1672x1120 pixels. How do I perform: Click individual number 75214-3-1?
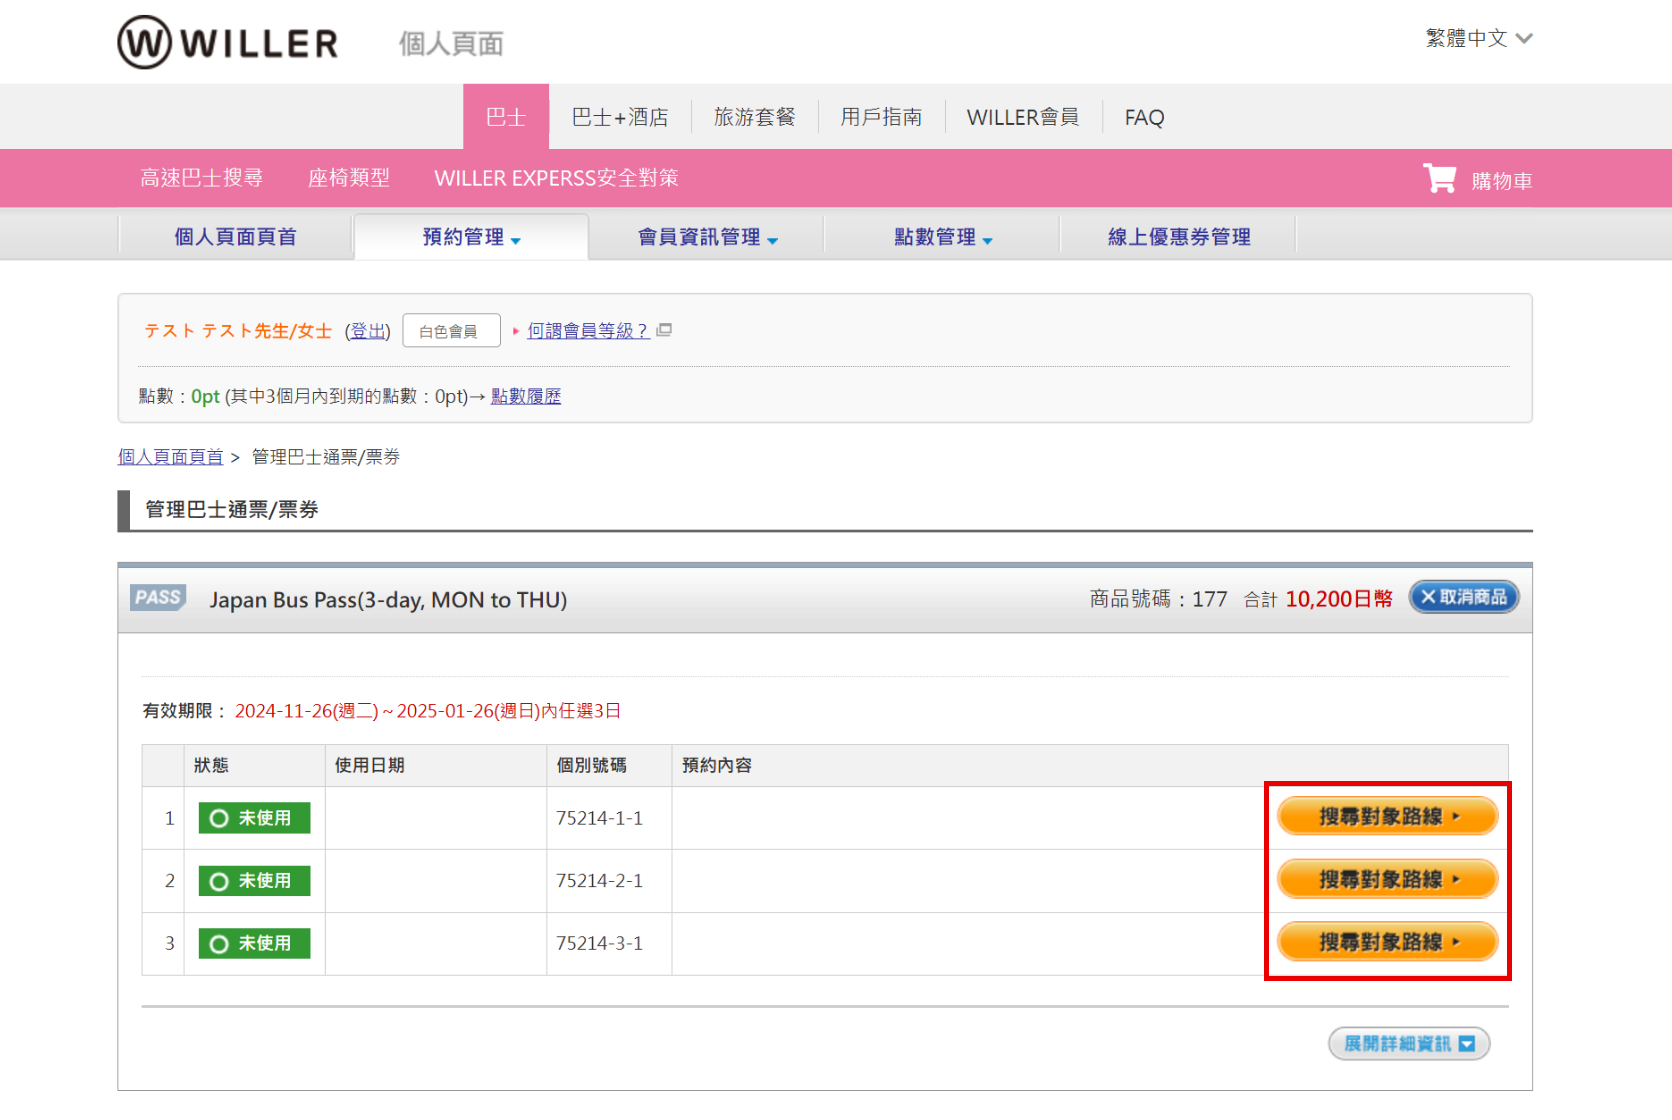(599, 943)
